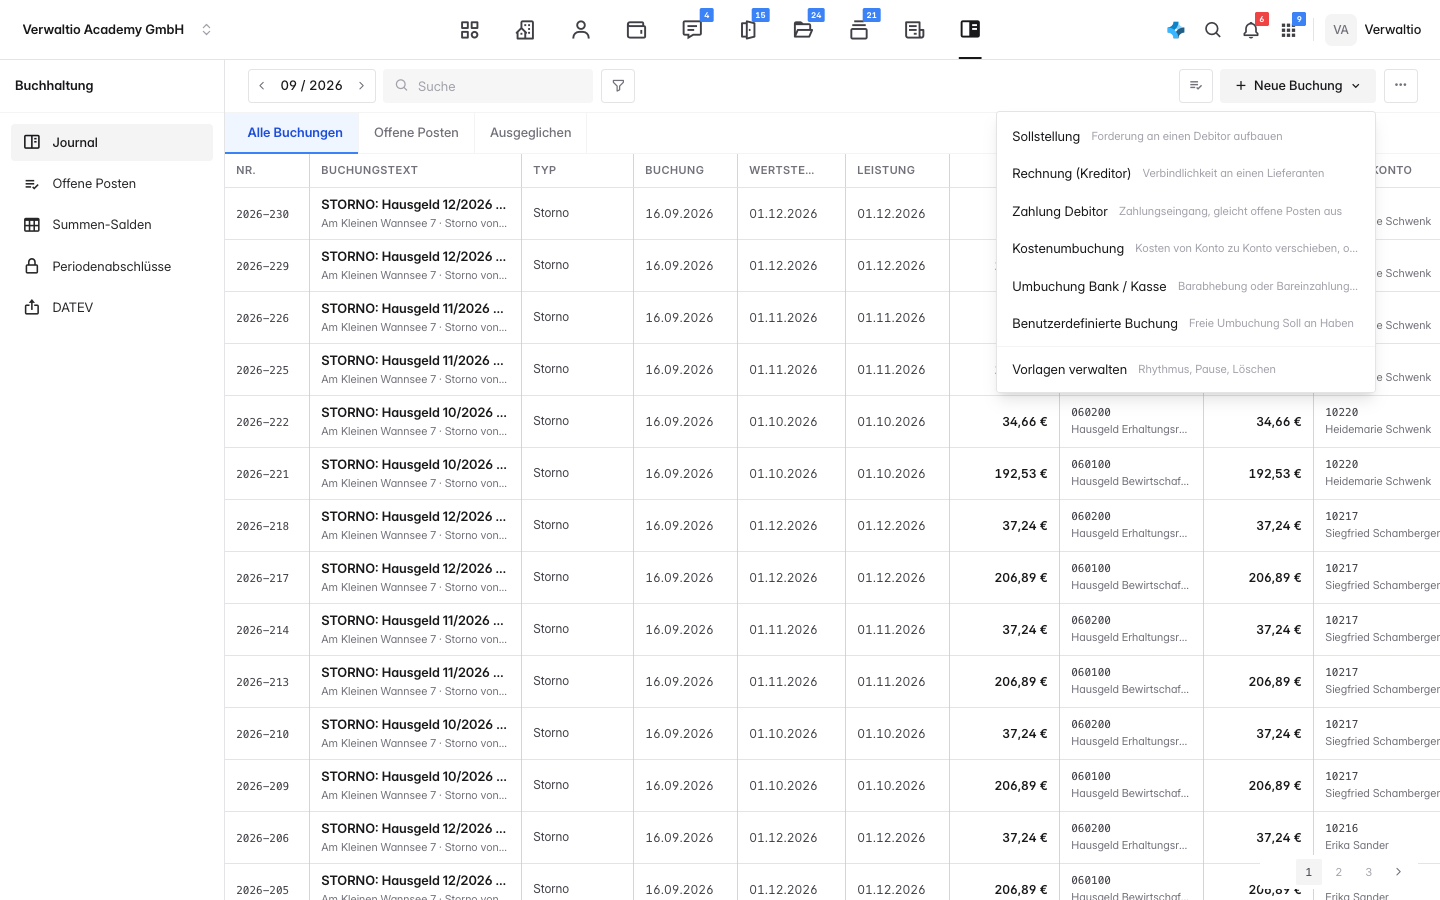Open notifications bell icon
1440x900 pixels.
coord(1251,30)
